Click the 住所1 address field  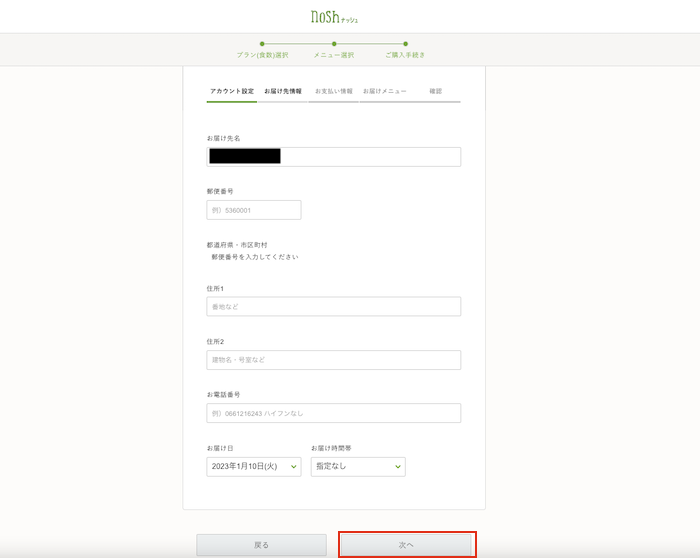[333, 307]
